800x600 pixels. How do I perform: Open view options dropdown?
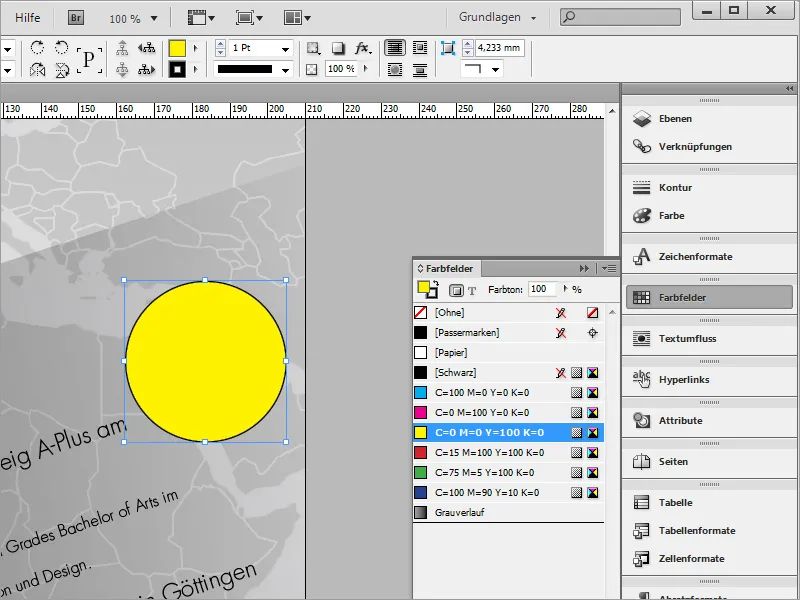(x=201, y=18)
